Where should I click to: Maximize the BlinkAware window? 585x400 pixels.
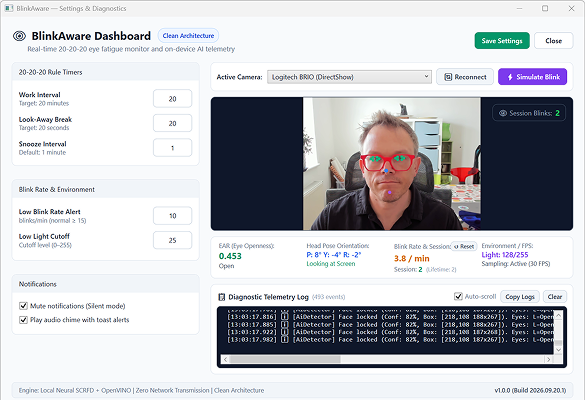pyautogui.click(x=545, y=8)
